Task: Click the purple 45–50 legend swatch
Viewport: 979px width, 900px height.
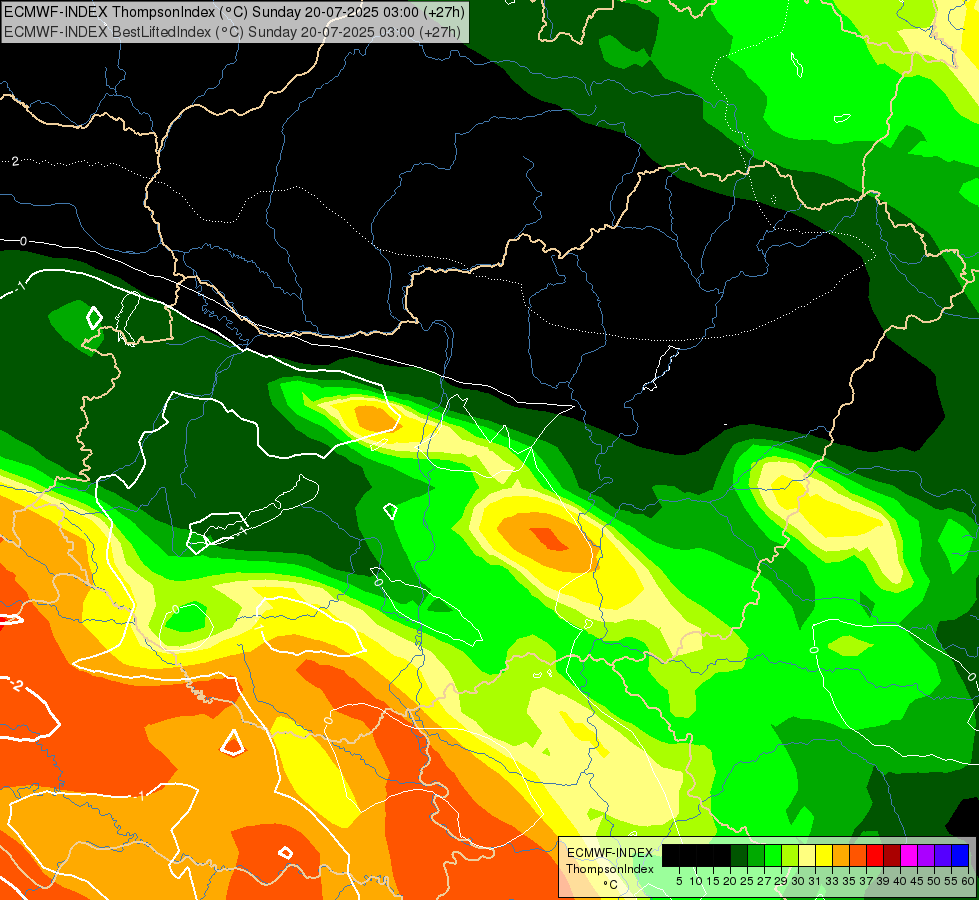Action: [926, 855]
